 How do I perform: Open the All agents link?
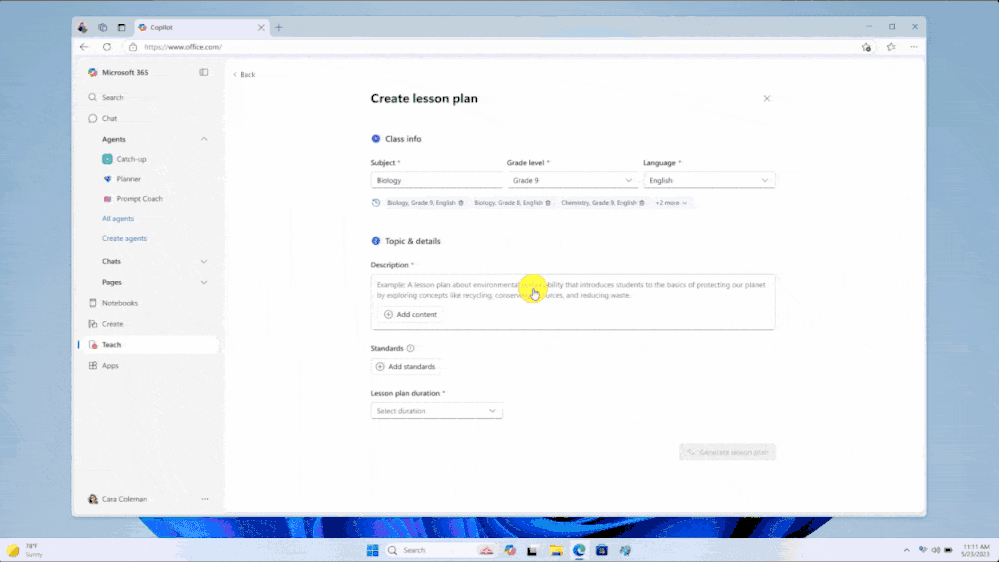pyautogui.click(x=118, y=219)
